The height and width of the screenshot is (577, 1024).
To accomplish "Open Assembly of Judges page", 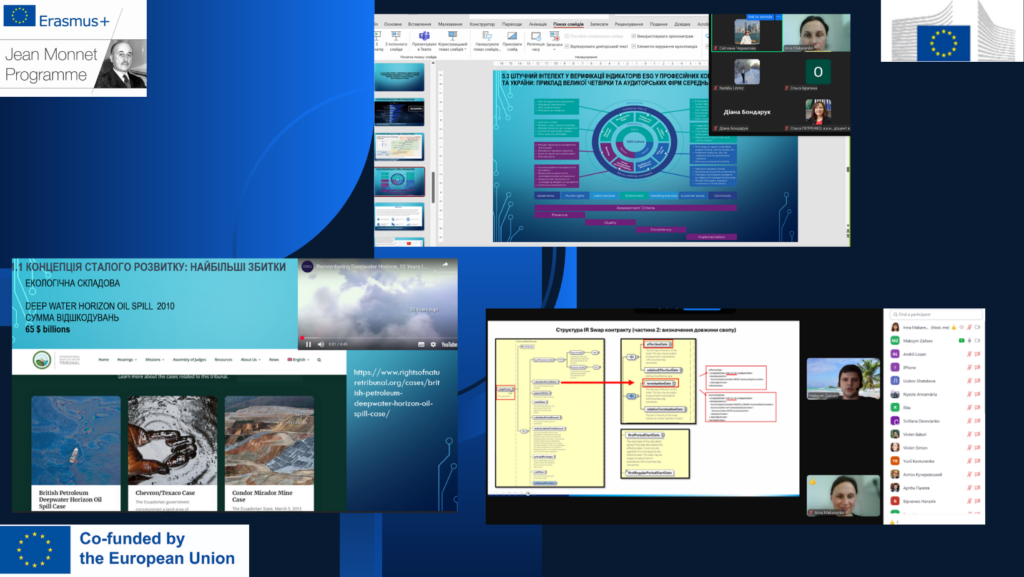I will 189,360.
